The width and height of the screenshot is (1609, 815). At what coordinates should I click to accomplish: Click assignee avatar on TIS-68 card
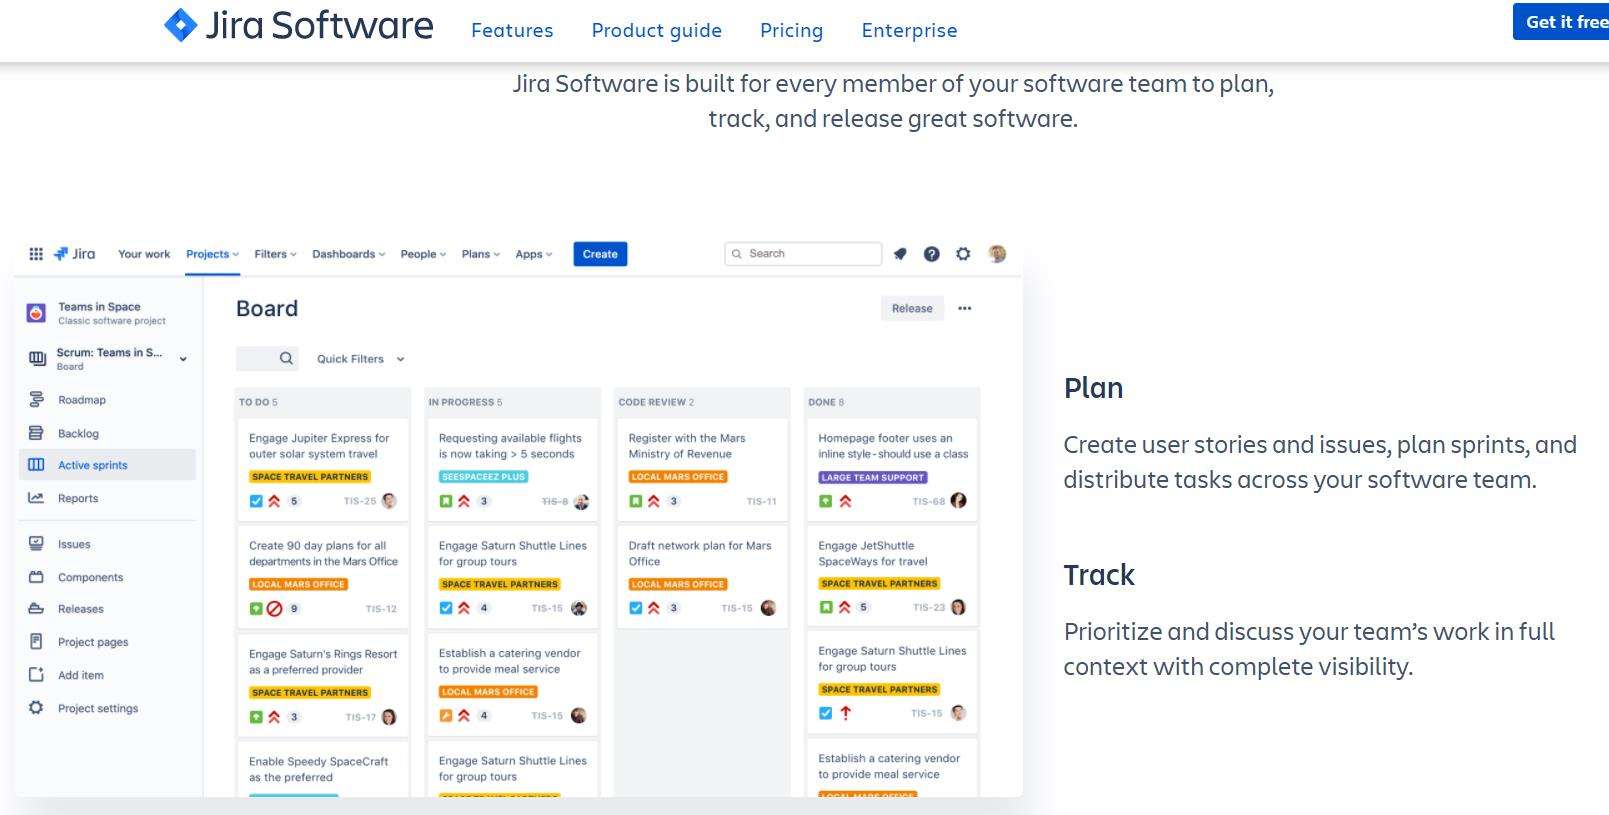(958, 500)
